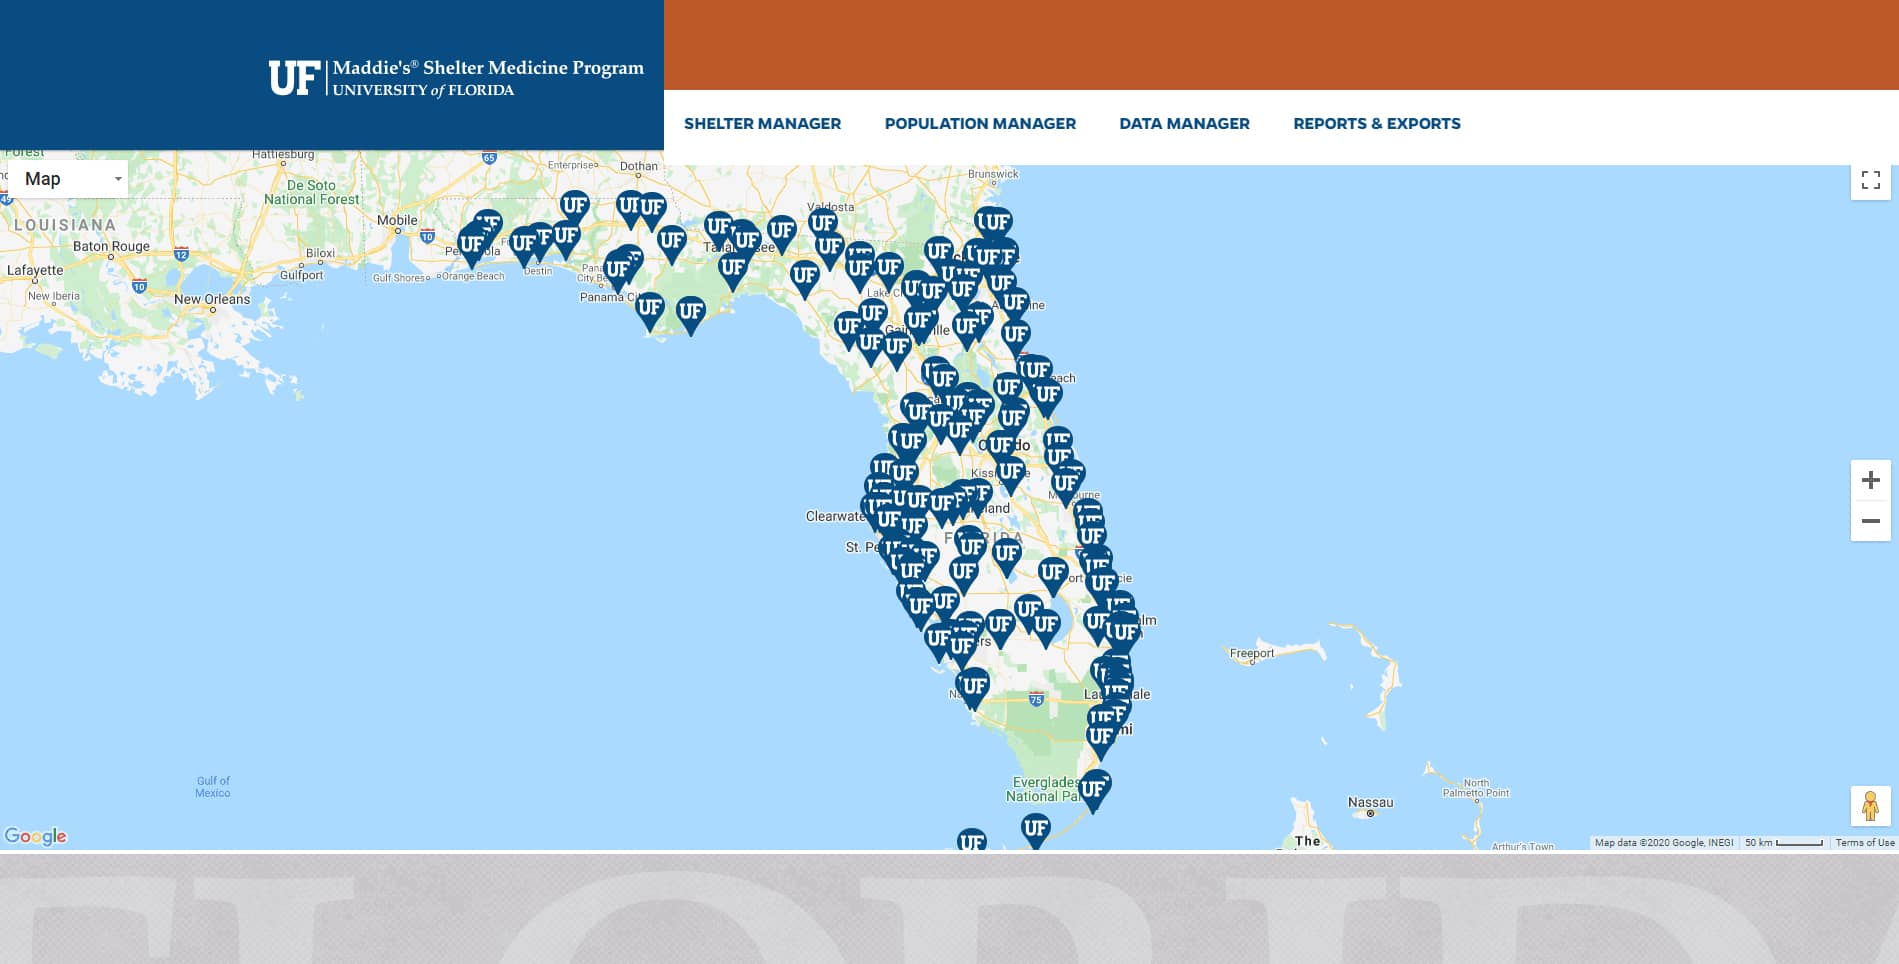Click the Brunswick city label
This screenshot has width=1899, height=964.
(993, 174)
